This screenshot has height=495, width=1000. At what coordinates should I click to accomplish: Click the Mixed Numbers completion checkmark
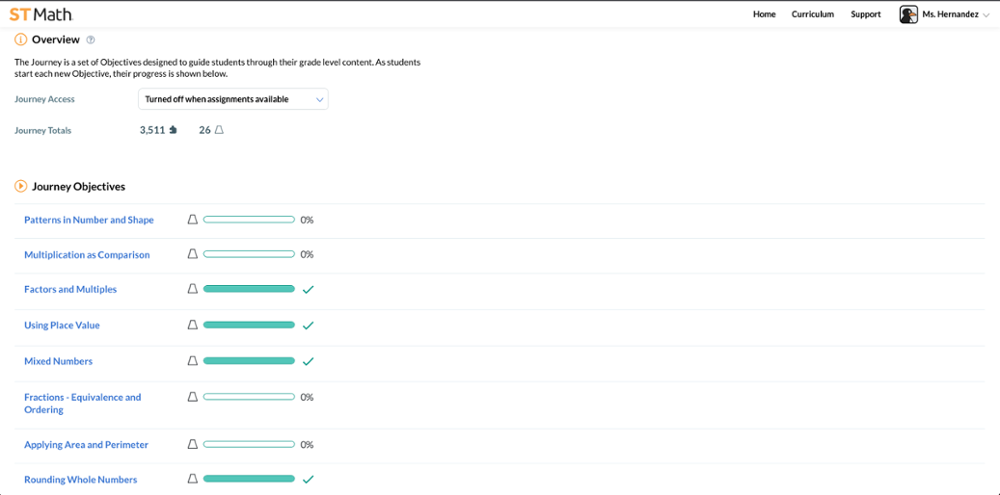pos(308,361)
